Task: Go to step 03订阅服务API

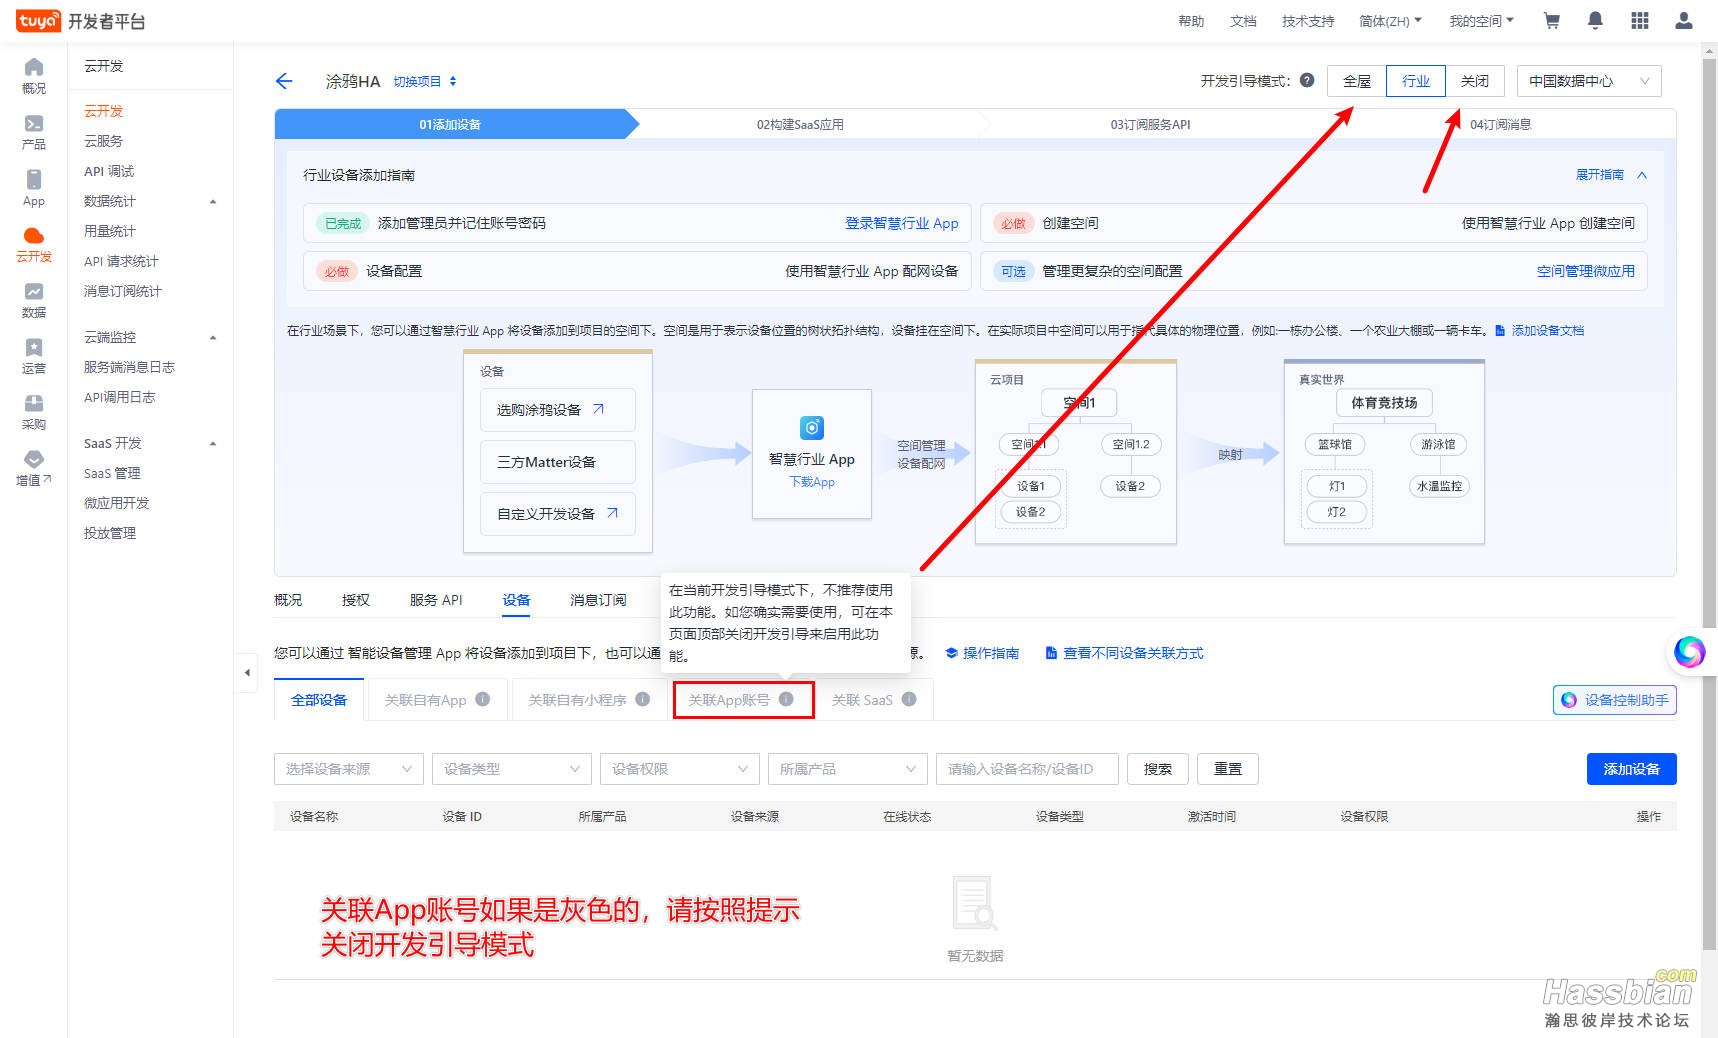Action: (1150, 125)
